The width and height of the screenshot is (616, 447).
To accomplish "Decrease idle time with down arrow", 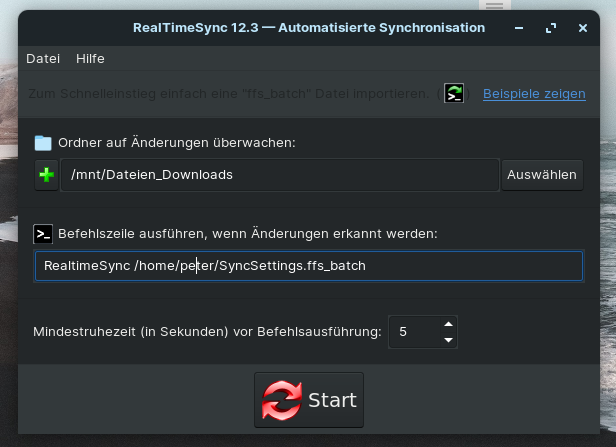I will [448, 340].
